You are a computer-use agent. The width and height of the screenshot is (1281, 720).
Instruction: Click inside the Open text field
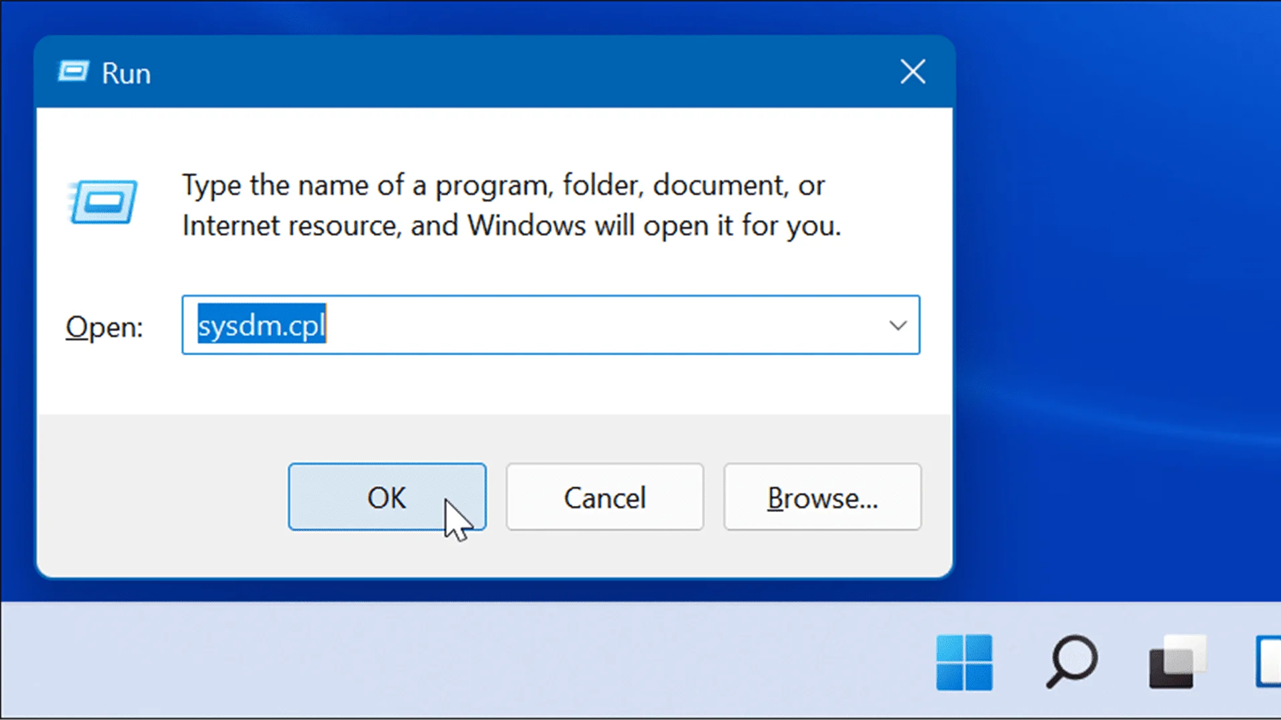tap(550, 325)
